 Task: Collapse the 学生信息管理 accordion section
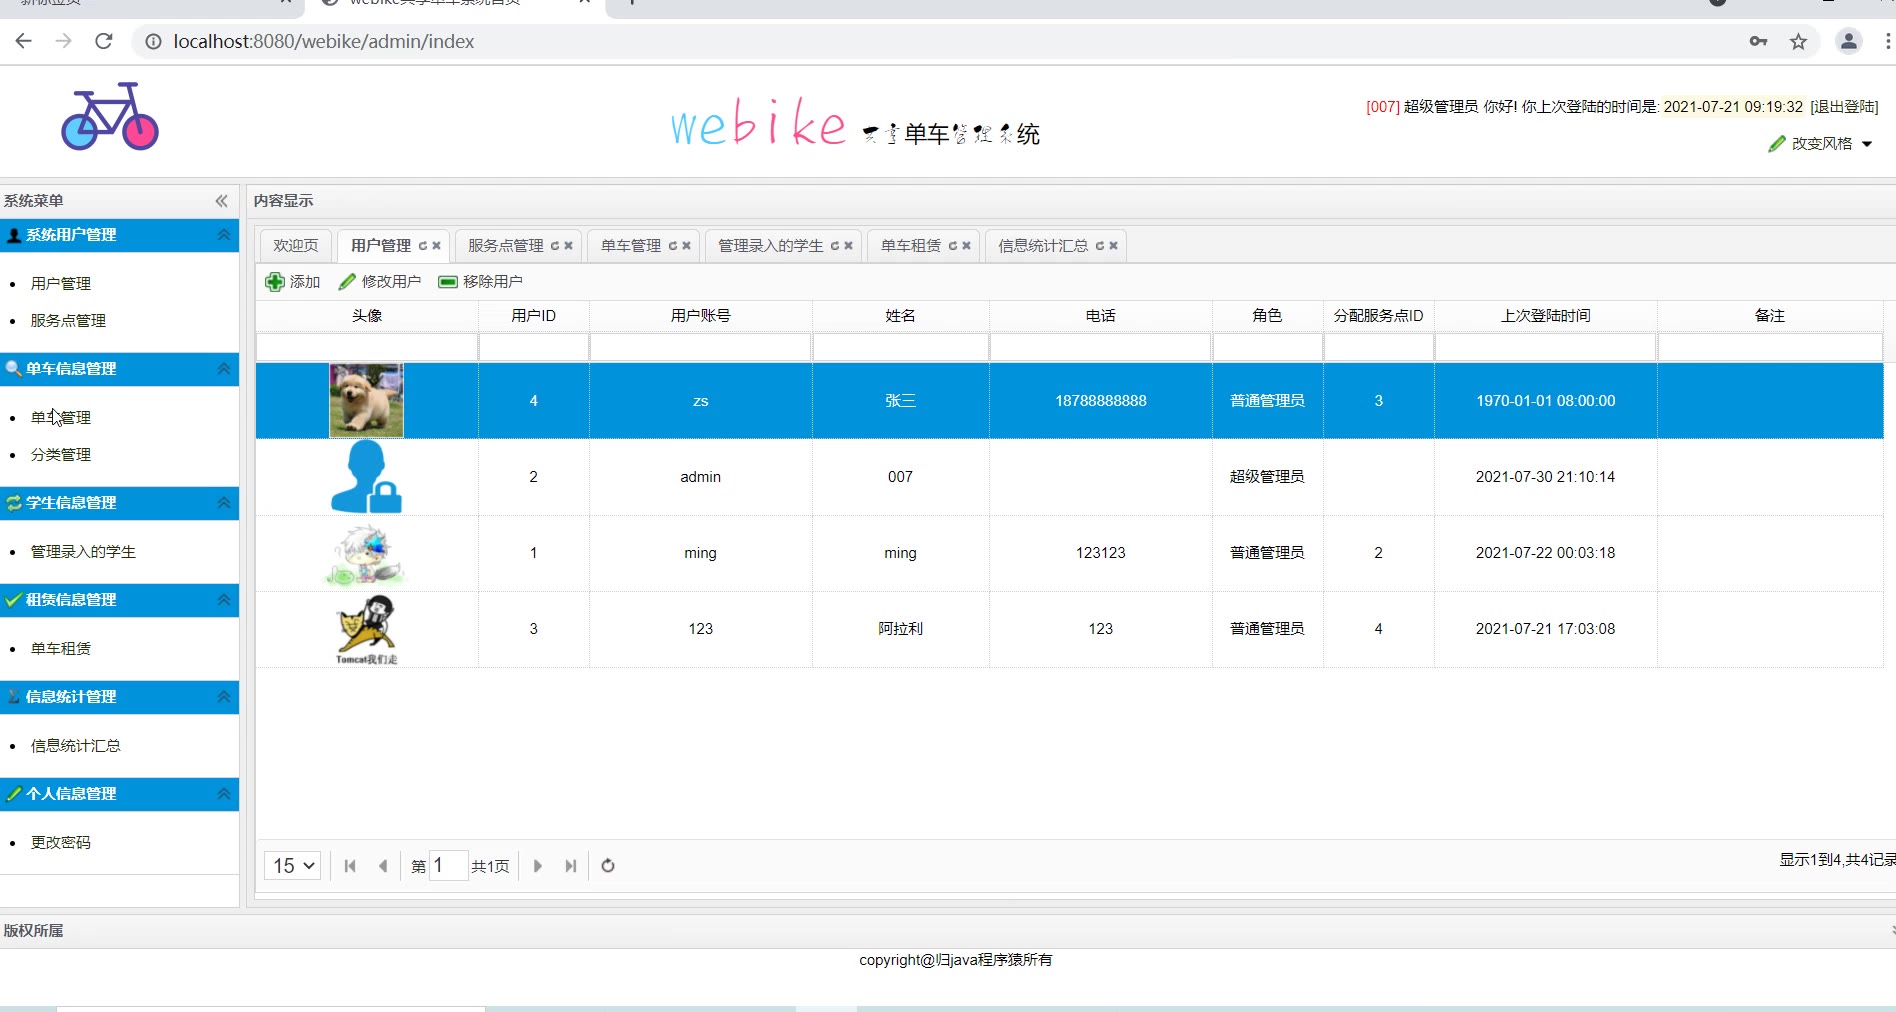[x=224, y=503]
